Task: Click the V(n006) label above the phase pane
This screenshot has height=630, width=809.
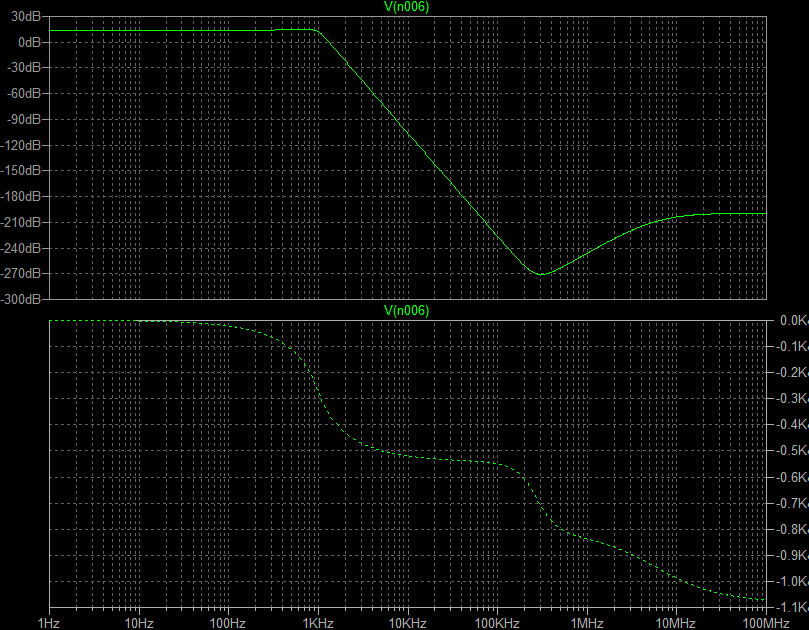Action: tap(407, 310)
